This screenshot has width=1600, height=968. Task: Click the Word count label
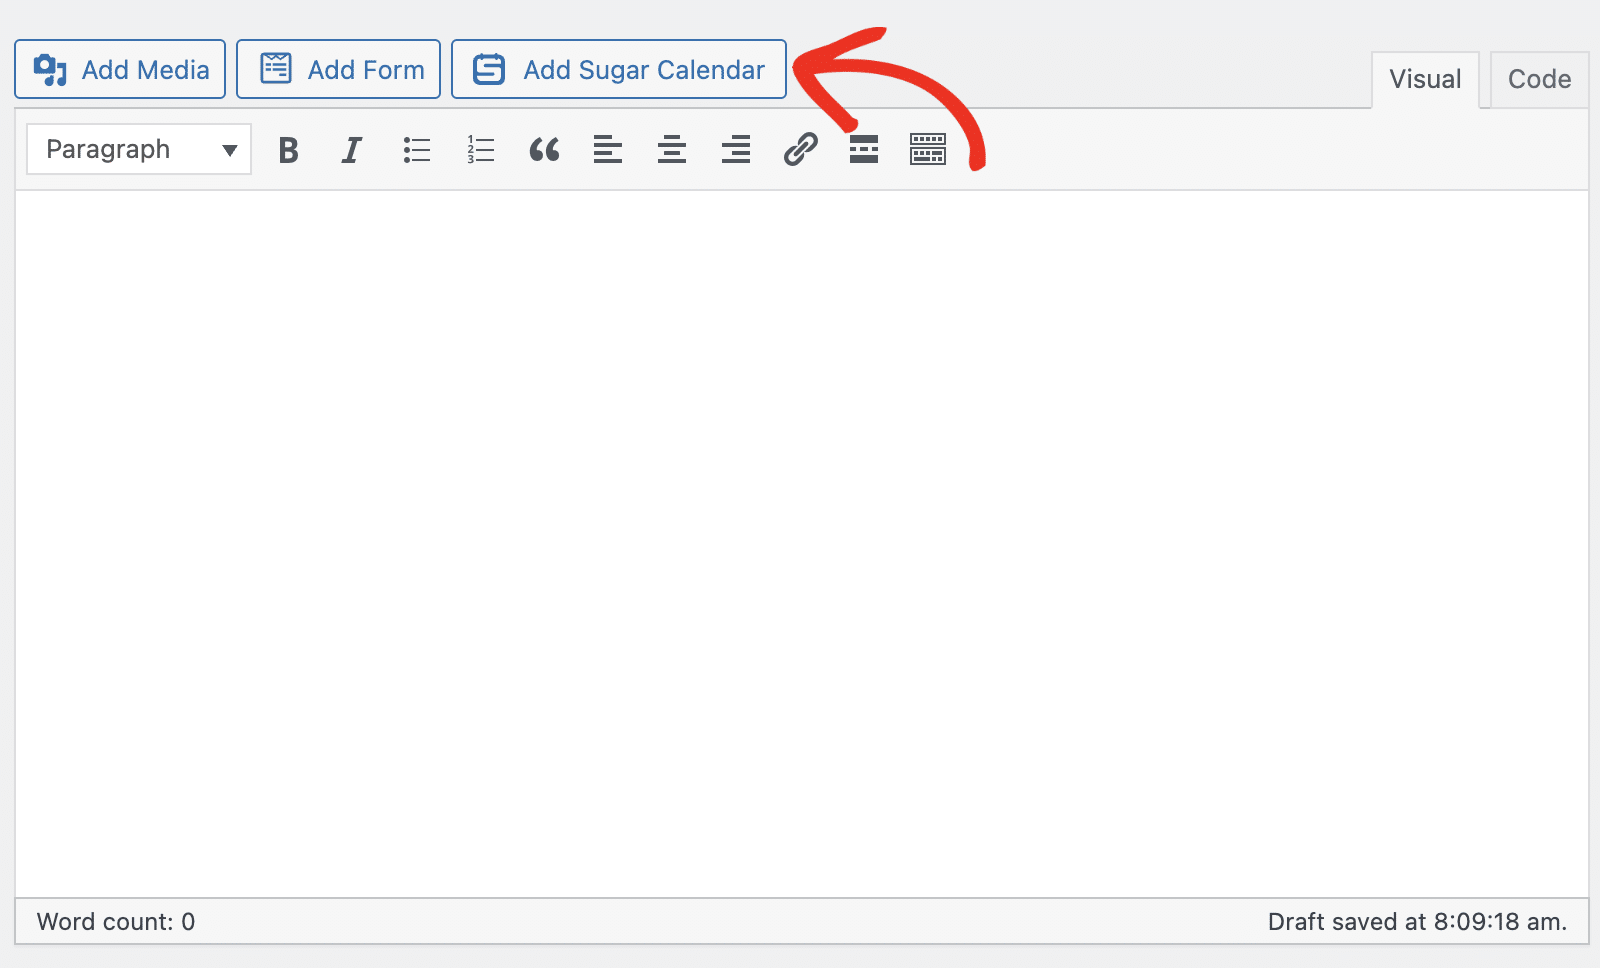point(116,922)
